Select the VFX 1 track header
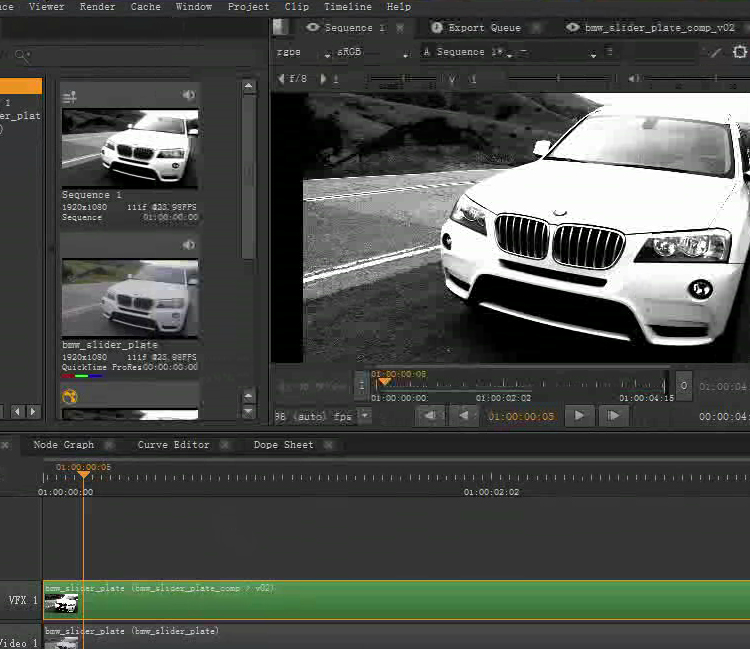750x649 pixels. tap(21, 600)
